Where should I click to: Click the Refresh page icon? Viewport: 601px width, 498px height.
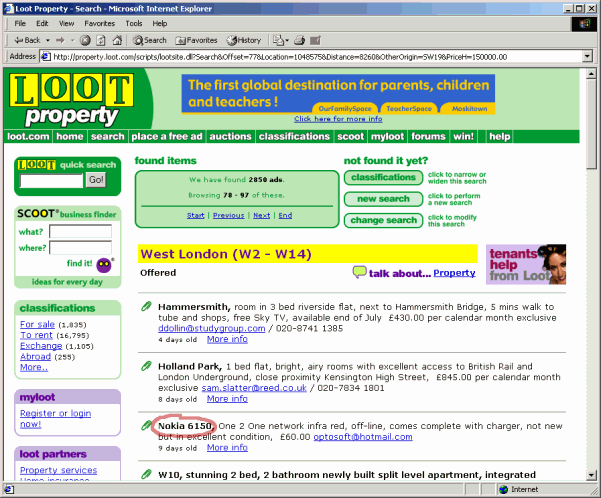(x=101, y=40)
